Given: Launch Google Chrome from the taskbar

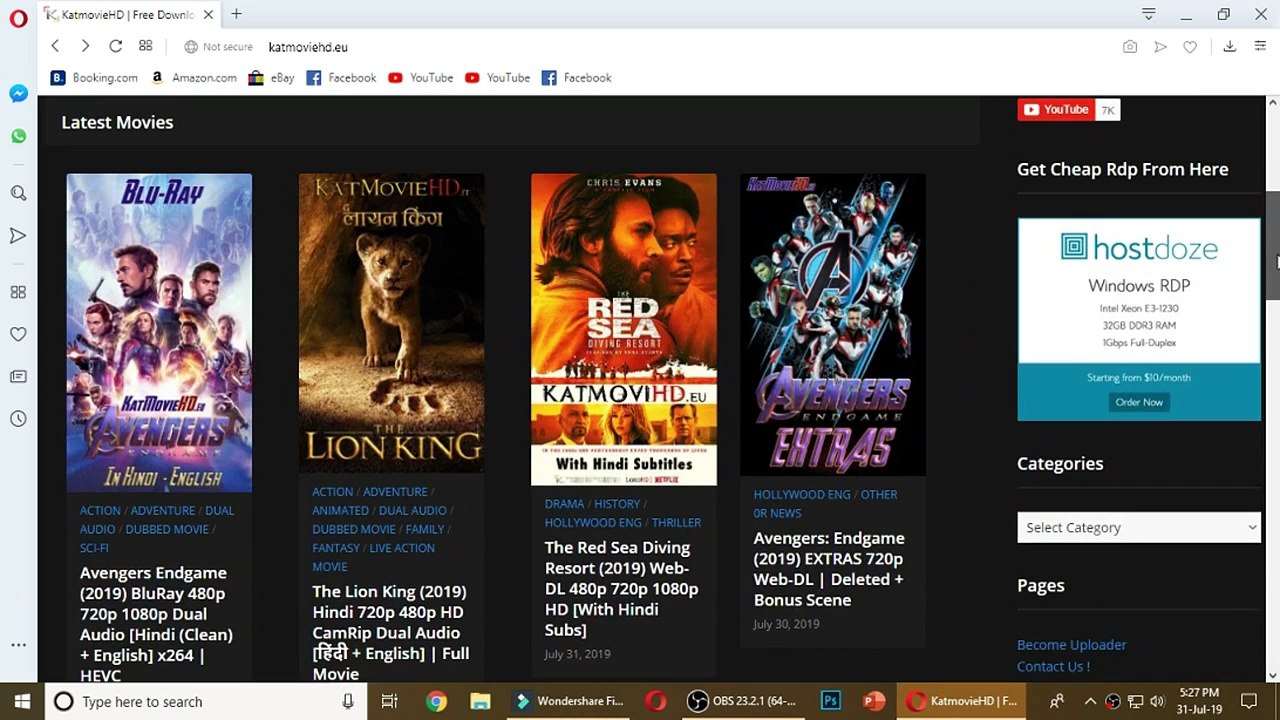Looking at the screenshot, I should click(x=436, y=701).
